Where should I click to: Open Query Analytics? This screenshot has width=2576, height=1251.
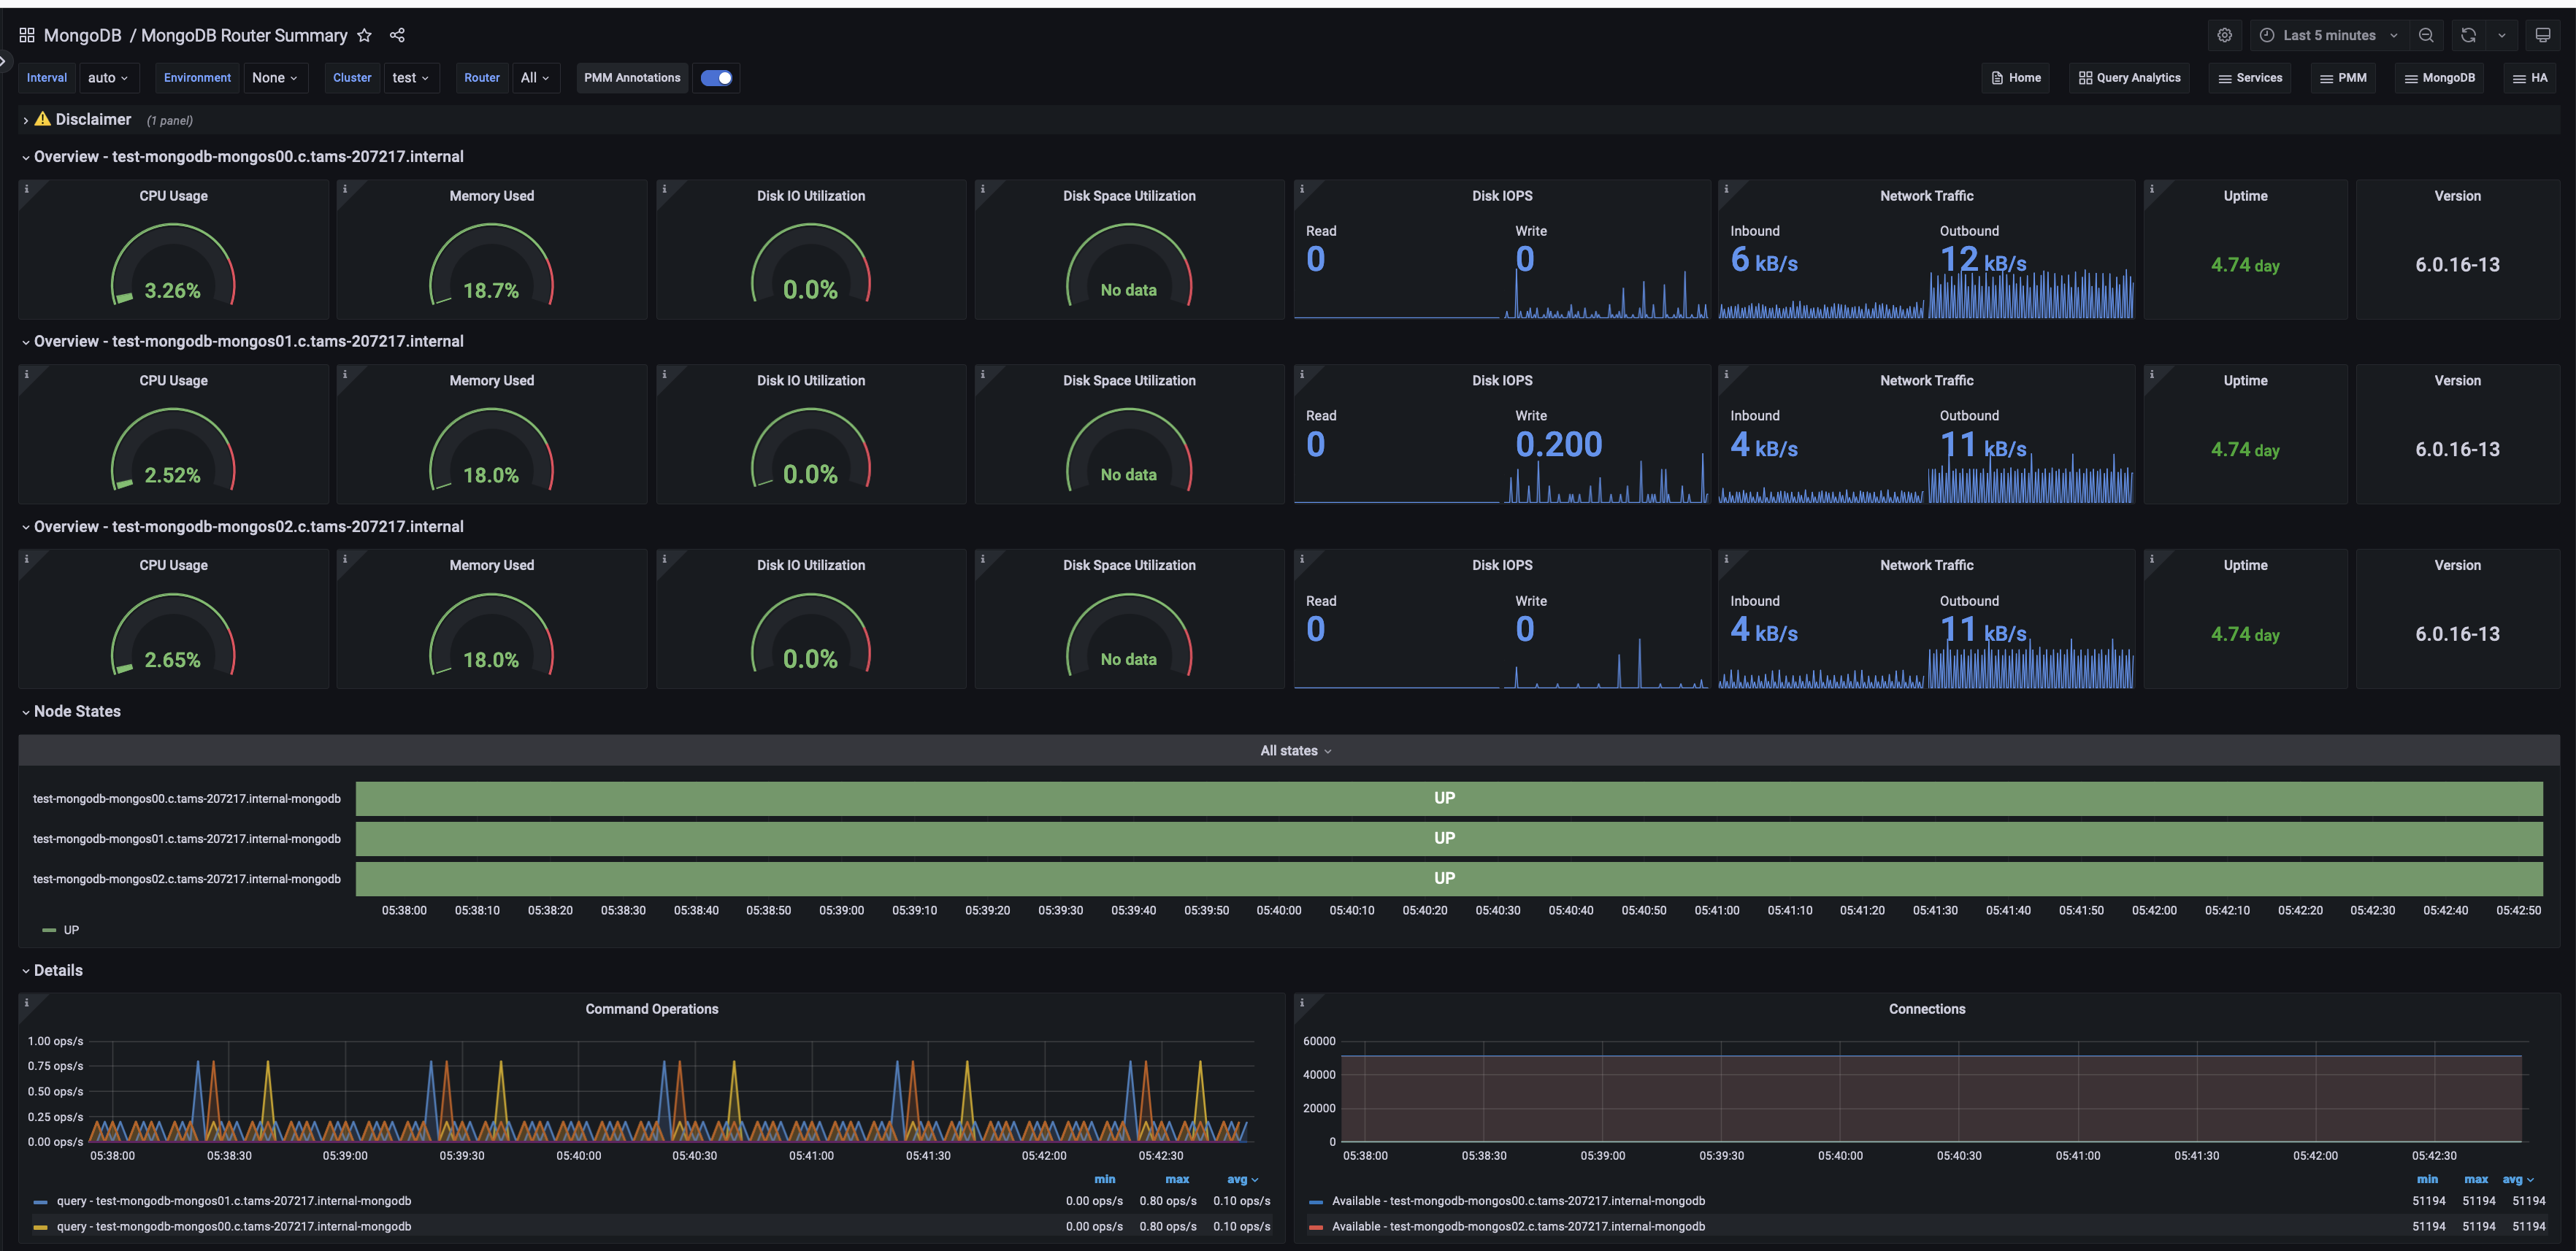2129,78
